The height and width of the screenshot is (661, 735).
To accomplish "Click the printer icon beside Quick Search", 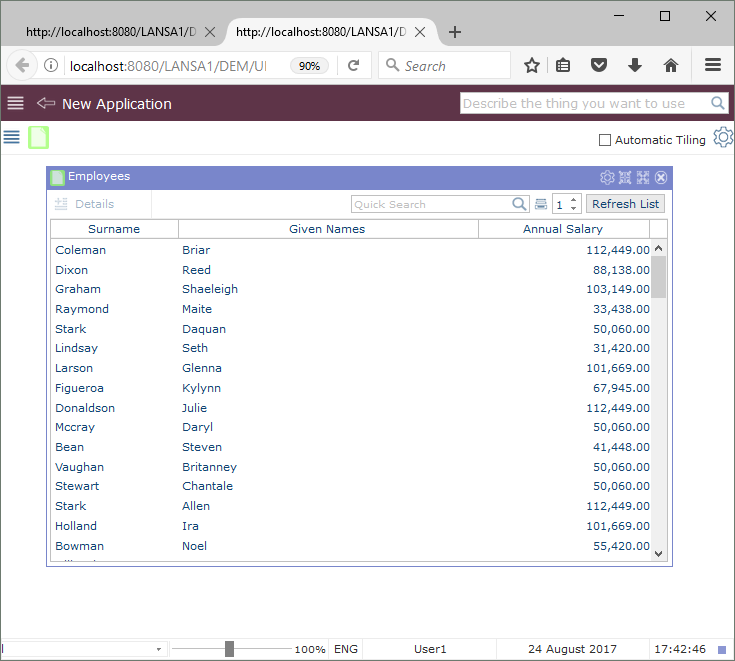I will 541,204.
